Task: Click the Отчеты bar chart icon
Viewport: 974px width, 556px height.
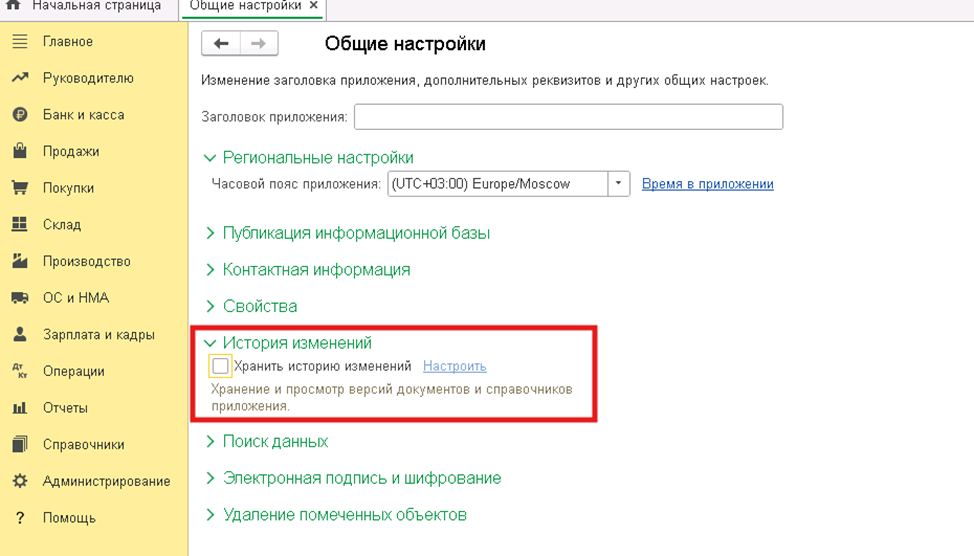Action: [x=20, y=408]
